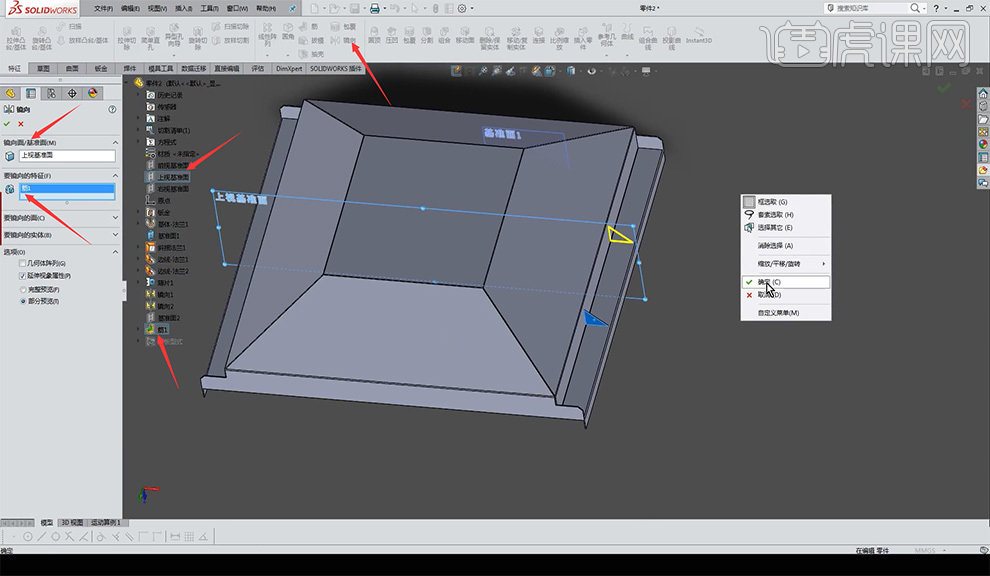Open the 钣金 ribbon tab

pos(101,69)
